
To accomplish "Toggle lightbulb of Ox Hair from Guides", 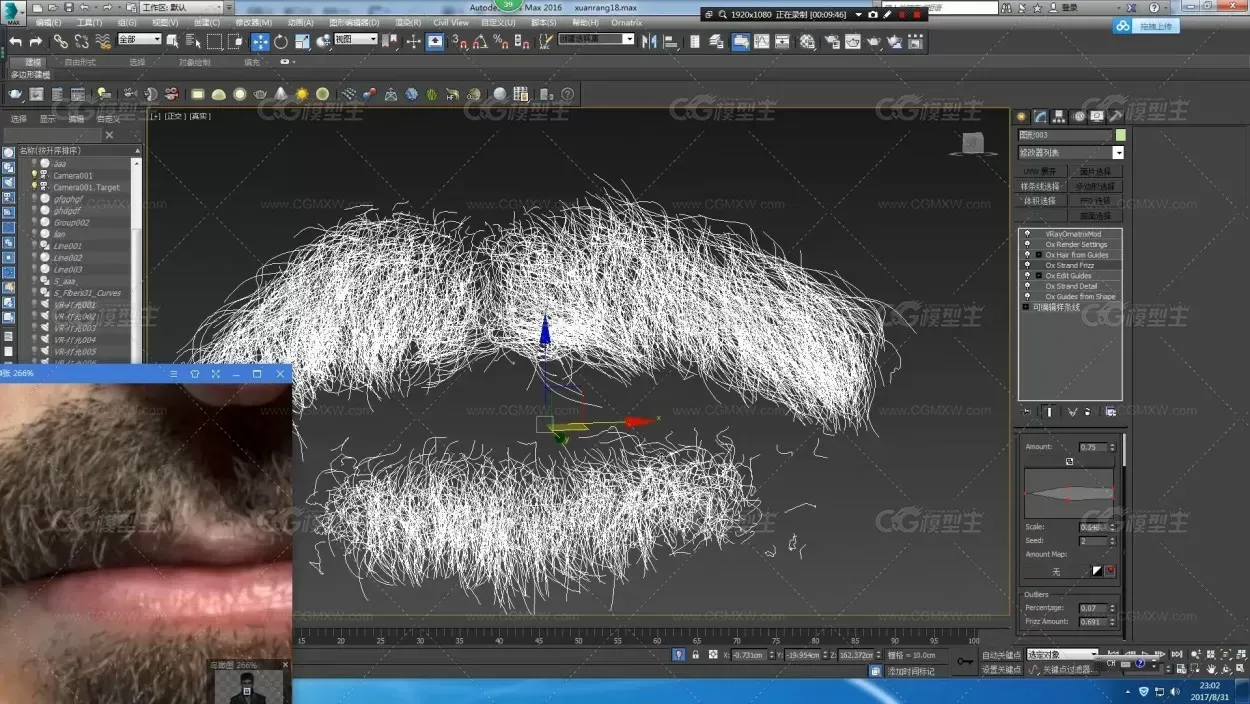I will [1027, 255].
